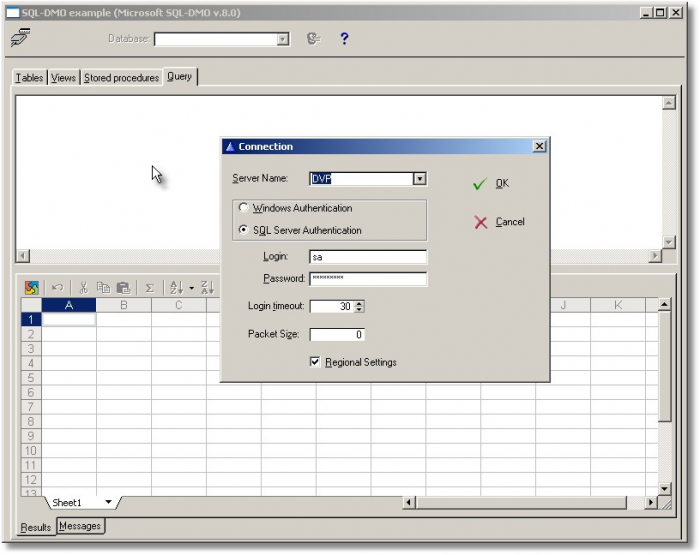The width and height of the screenshot is (700, 555).
Task: Open the Sheet1 tab dropdown arrow
Action: pyautogui.click(x=108, y=502)
